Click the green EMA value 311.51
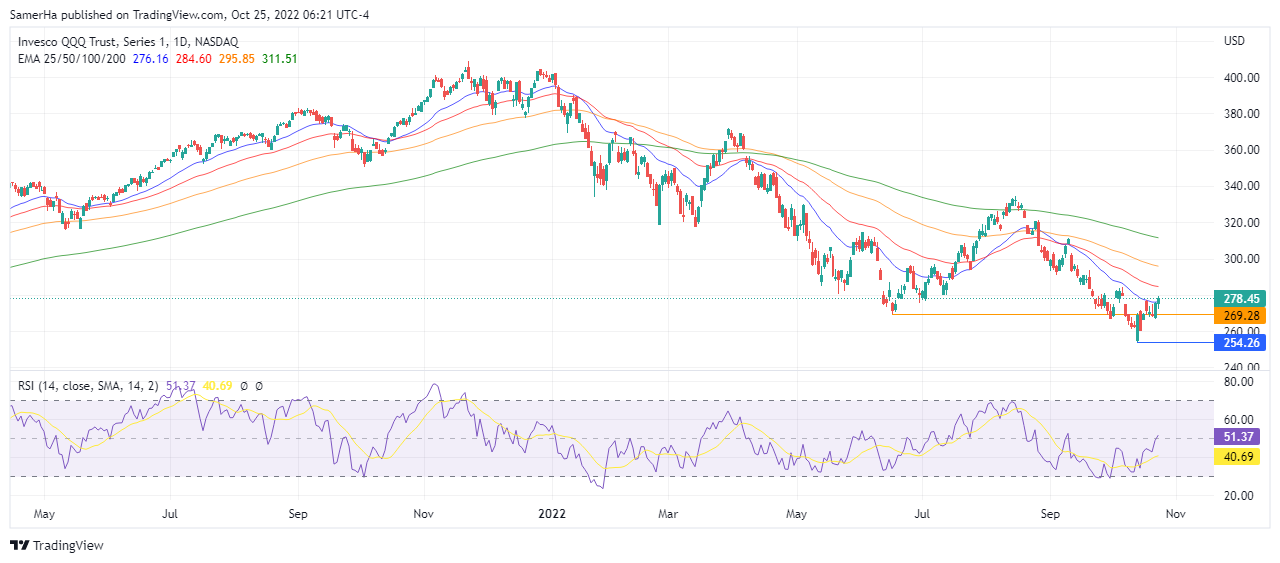Image resolution: width=1280 pixels, height=563 pixels. pos(280,59)
